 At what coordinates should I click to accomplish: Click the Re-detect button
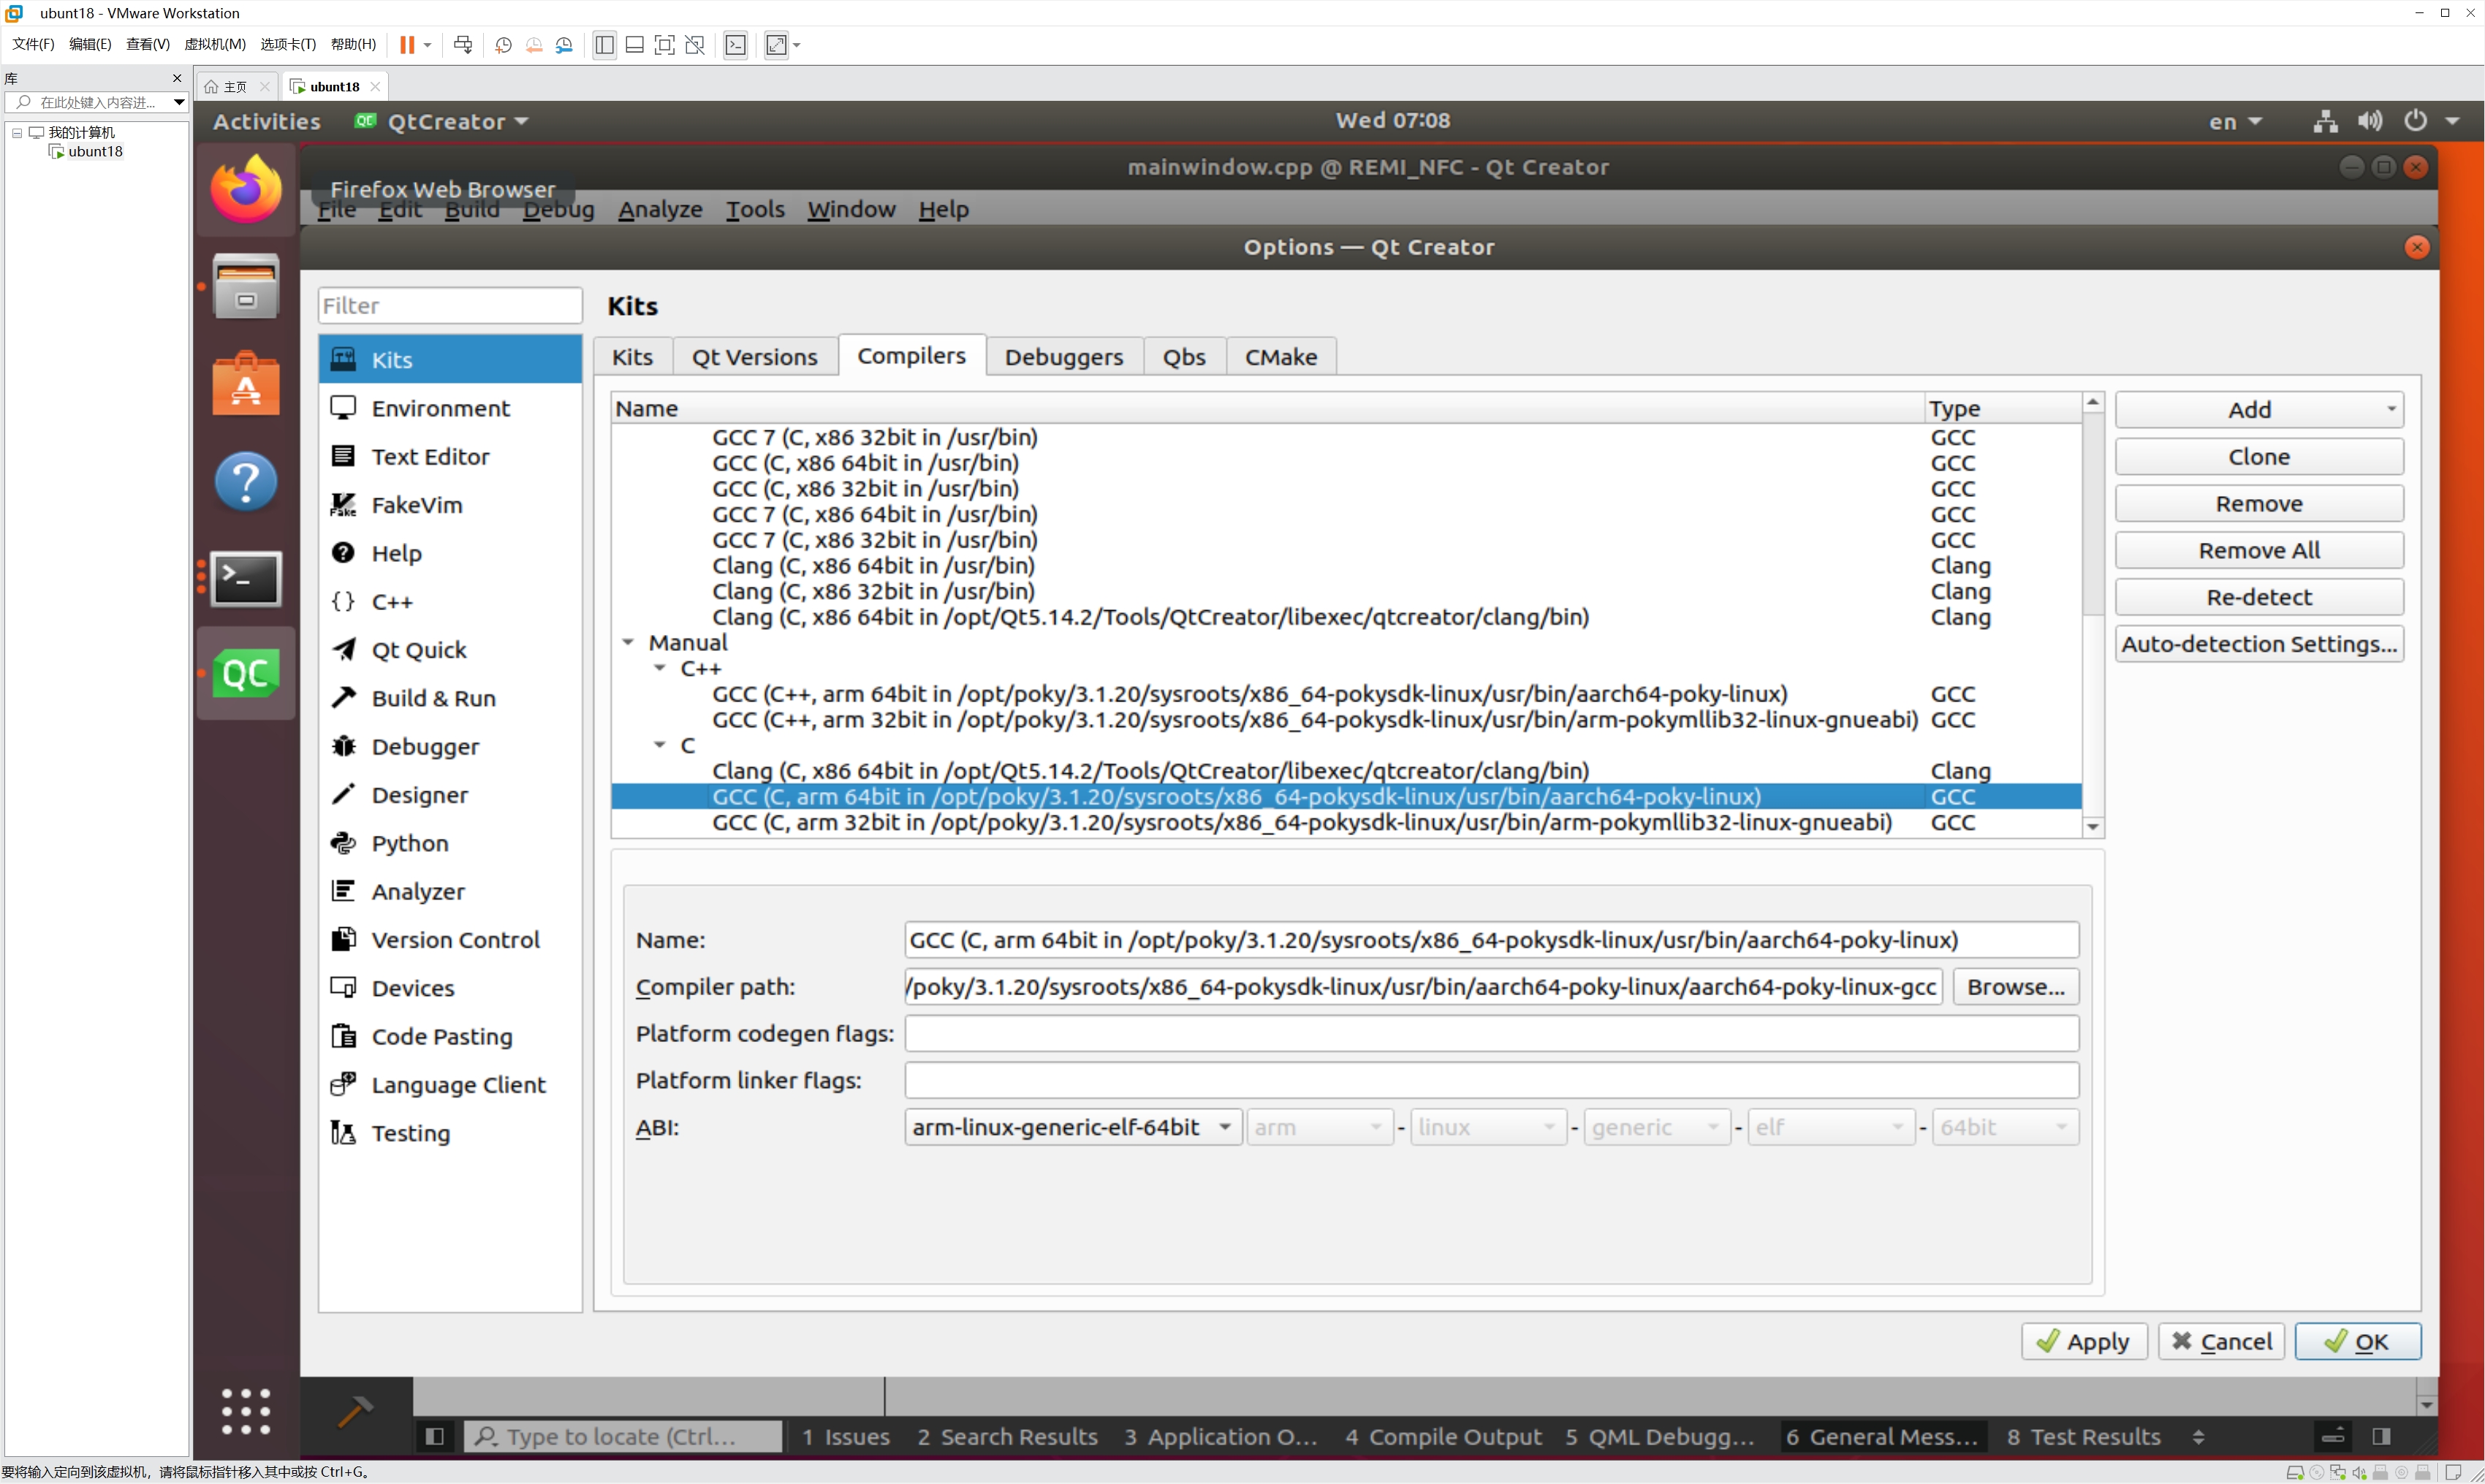pos(2259,597)
